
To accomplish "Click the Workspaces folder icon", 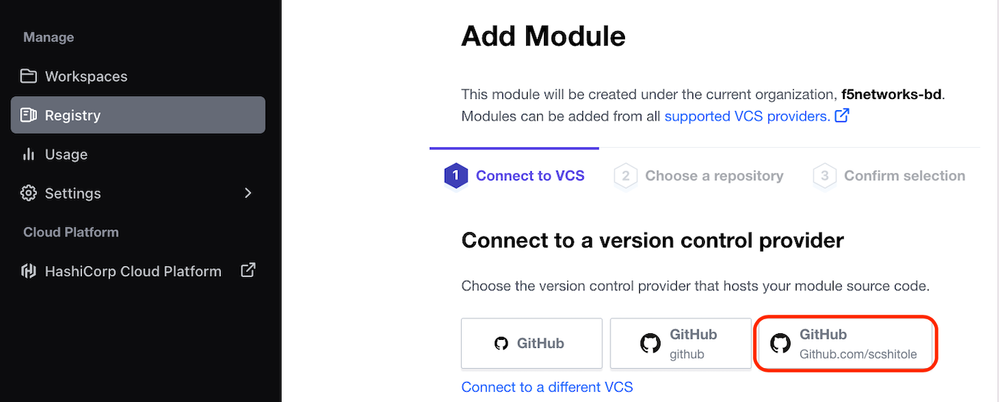I will (28, 77).
